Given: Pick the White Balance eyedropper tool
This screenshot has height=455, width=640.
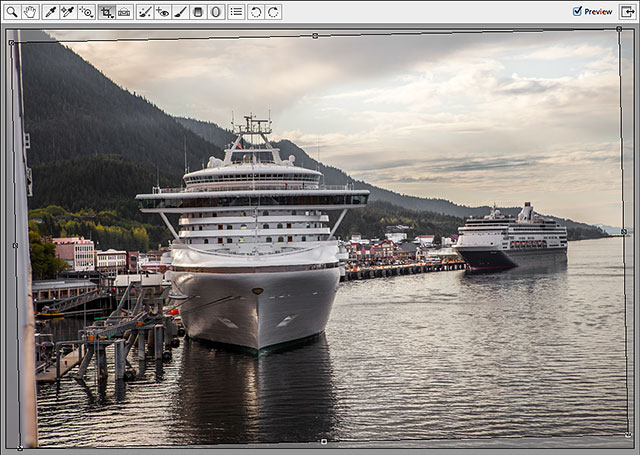Looking at the screenshot, I should pos(51,12).
